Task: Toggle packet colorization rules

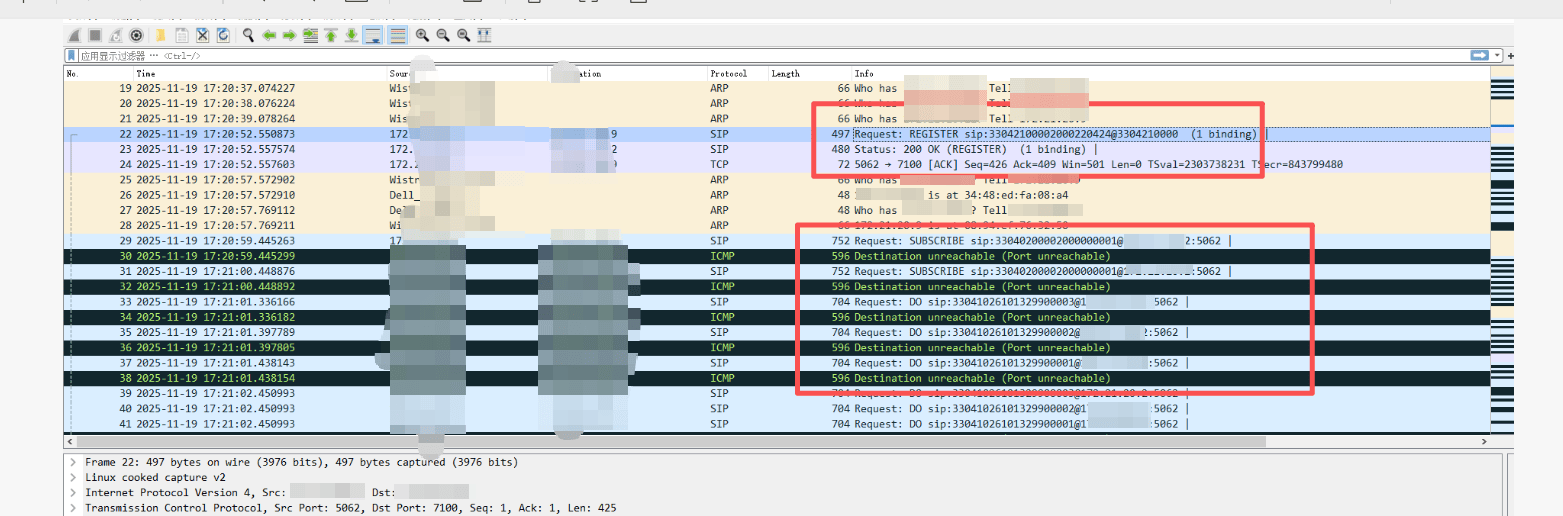Action: pyautogui.click(x=397, y=35)
